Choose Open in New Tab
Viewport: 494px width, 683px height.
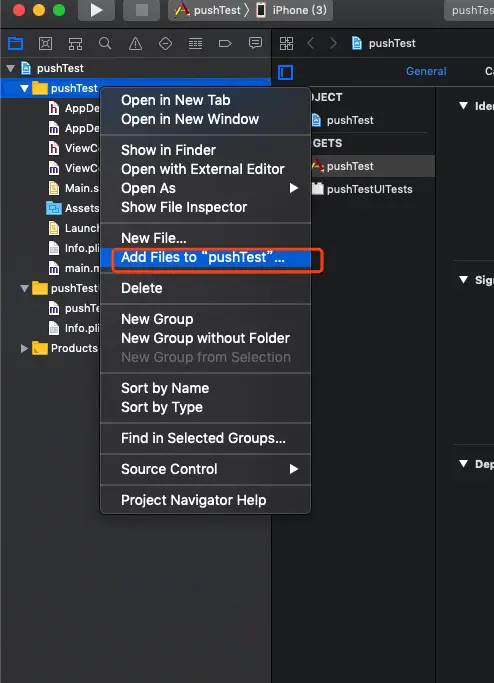205,100
